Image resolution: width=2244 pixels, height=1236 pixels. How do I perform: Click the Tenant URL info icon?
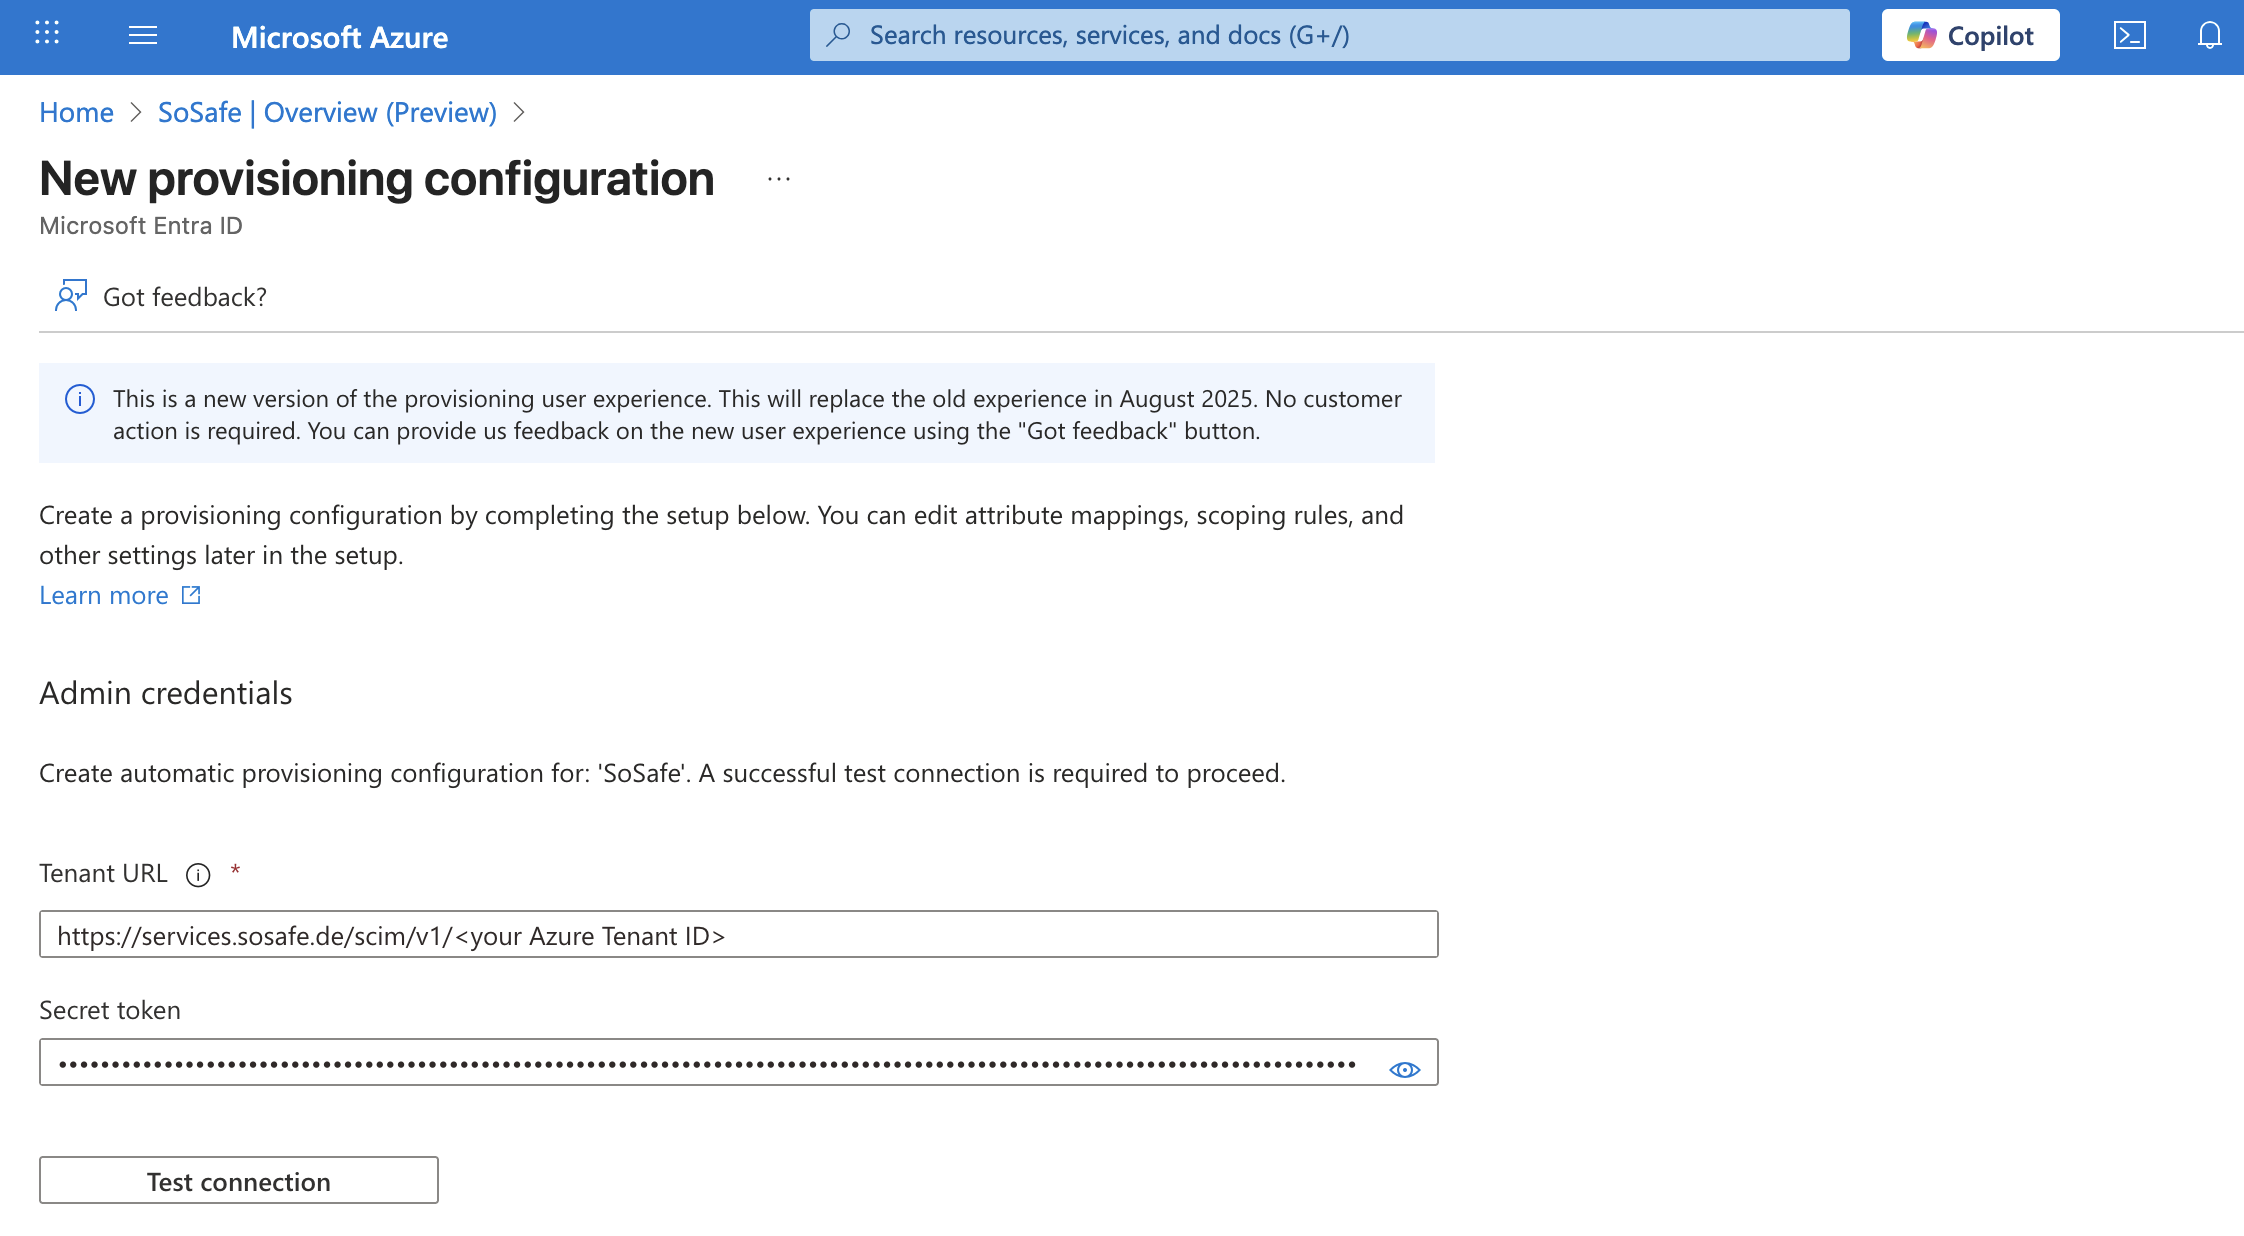[198, 875]
